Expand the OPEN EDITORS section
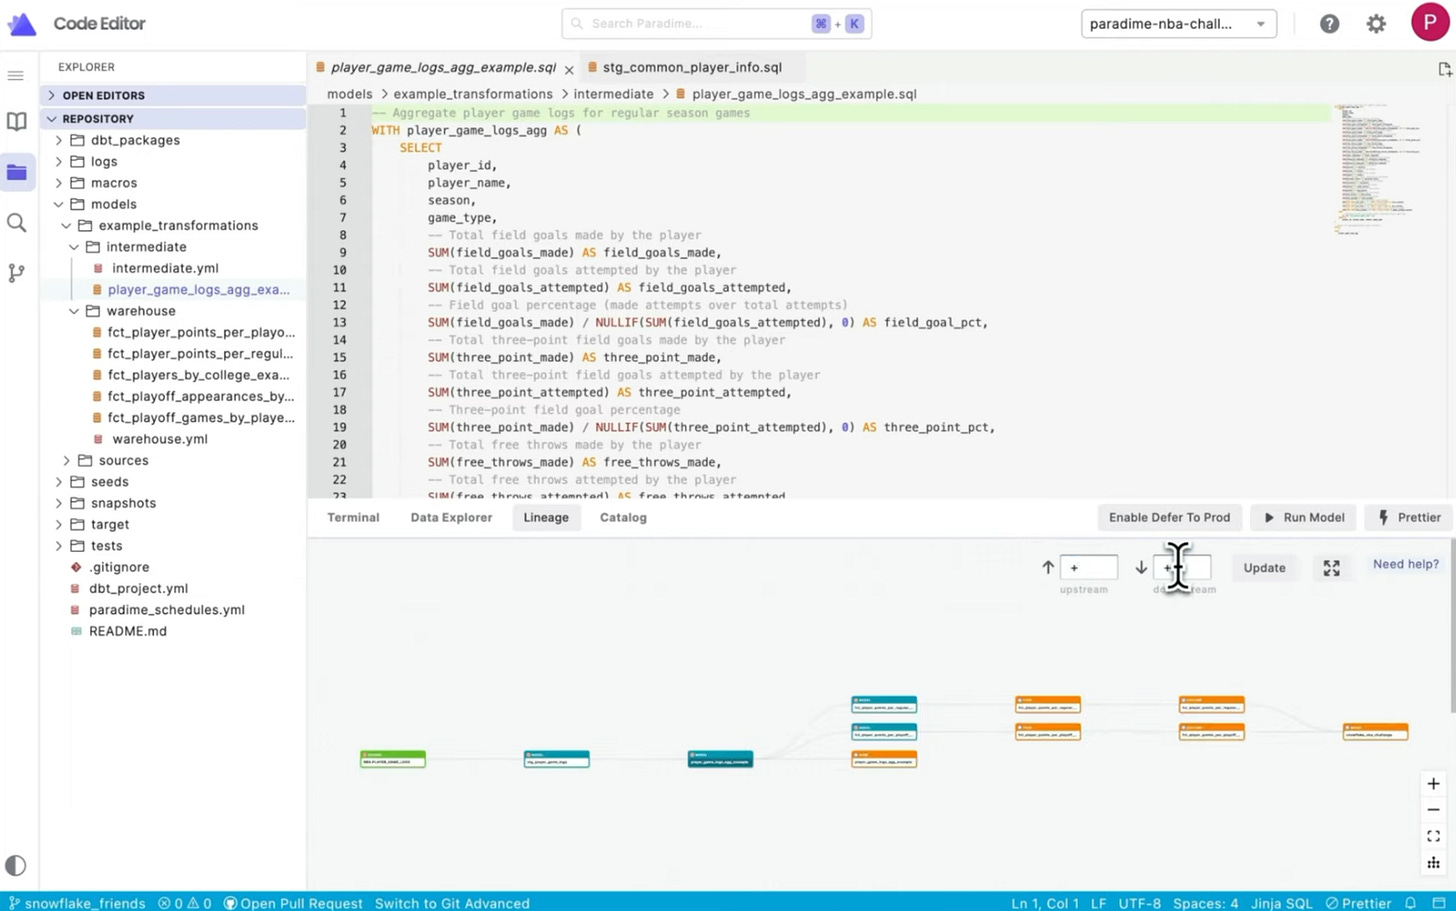The width and height of the screenshot is (1456, 911). point(173,95)
